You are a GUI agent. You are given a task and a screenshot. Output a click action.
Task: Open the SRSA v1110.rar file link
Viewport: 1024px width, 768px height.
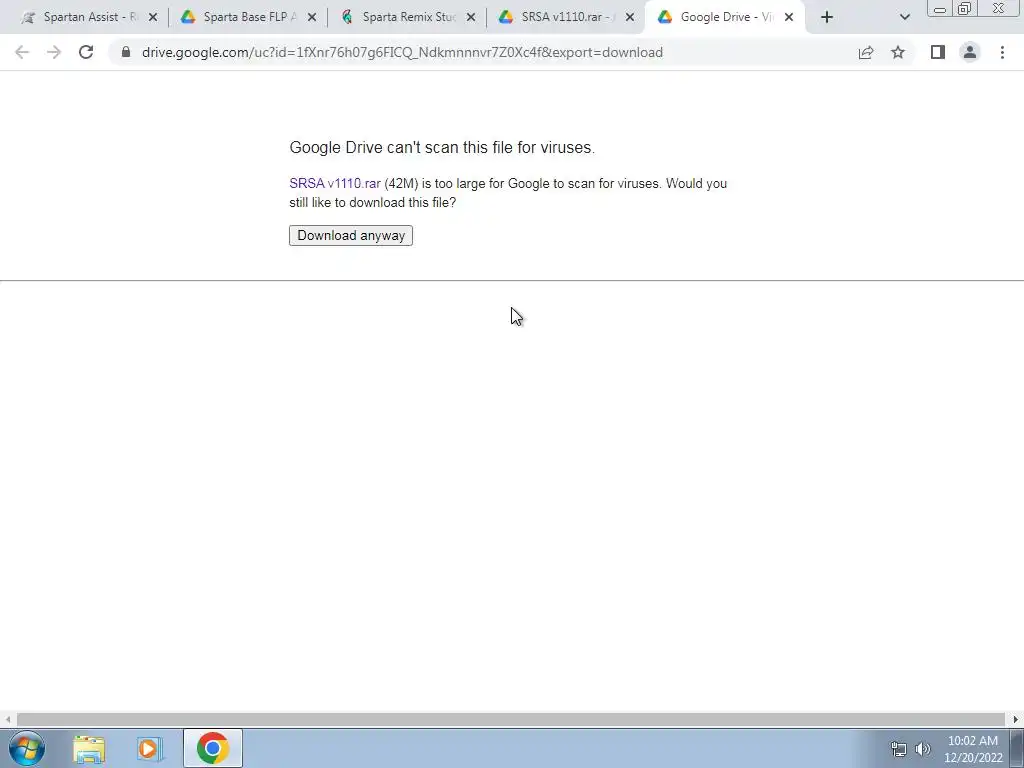(x=335, y=184)
